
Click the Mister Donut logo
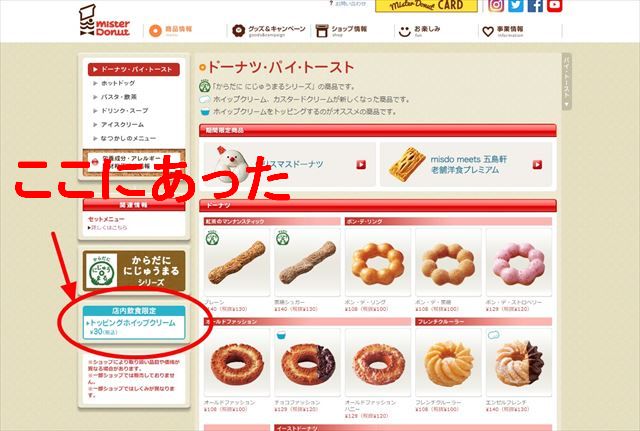click(x=105, y=21)
